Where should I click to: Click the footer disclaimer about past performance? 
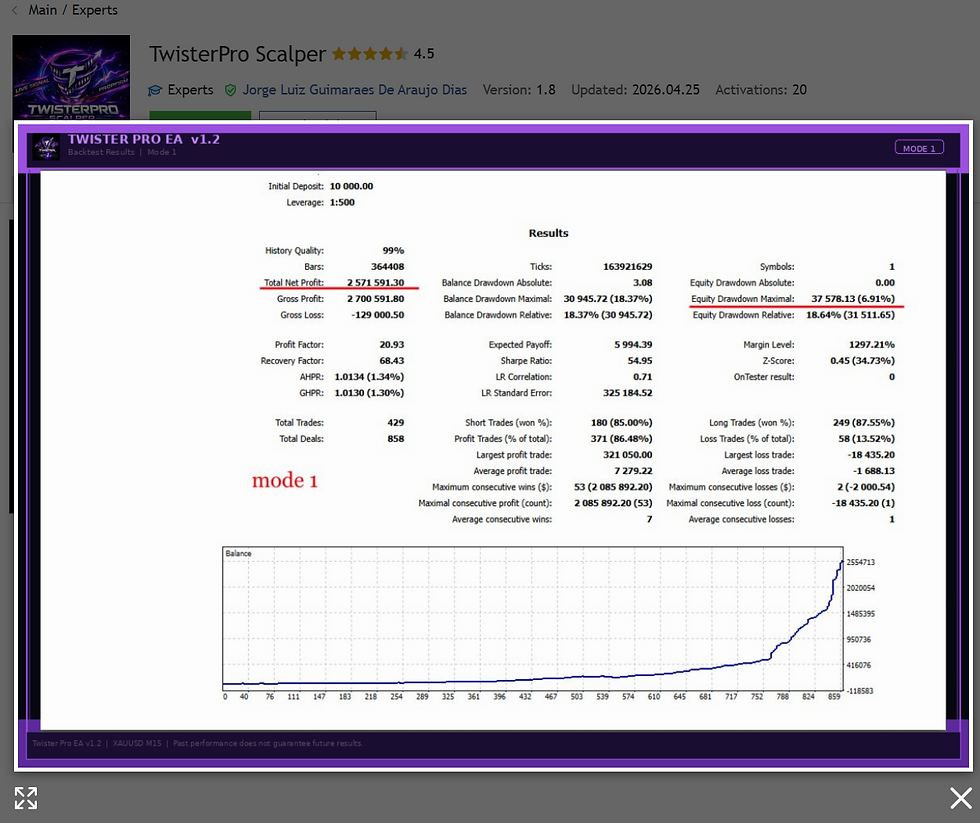click(268, 744)
